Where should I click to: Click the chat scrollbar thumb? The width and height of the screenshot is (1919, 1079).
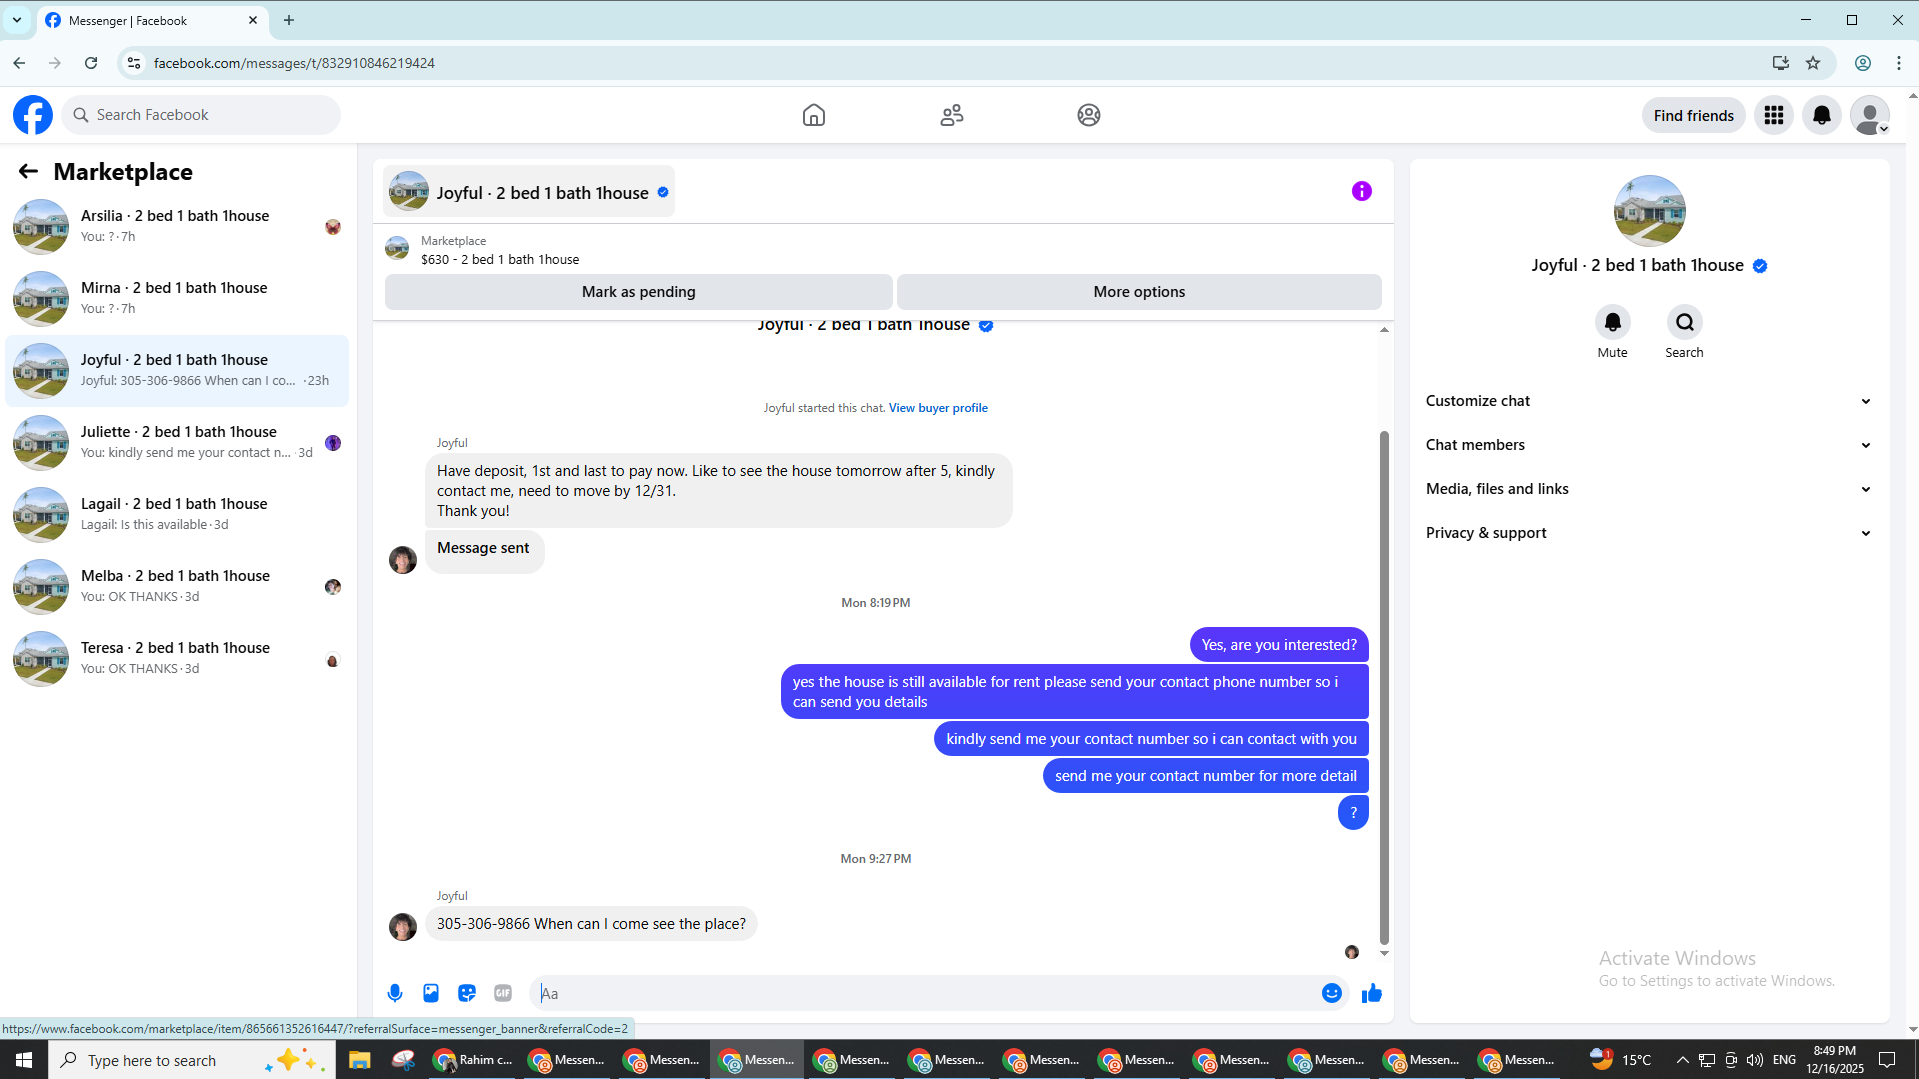click(x=1384, y=687)
